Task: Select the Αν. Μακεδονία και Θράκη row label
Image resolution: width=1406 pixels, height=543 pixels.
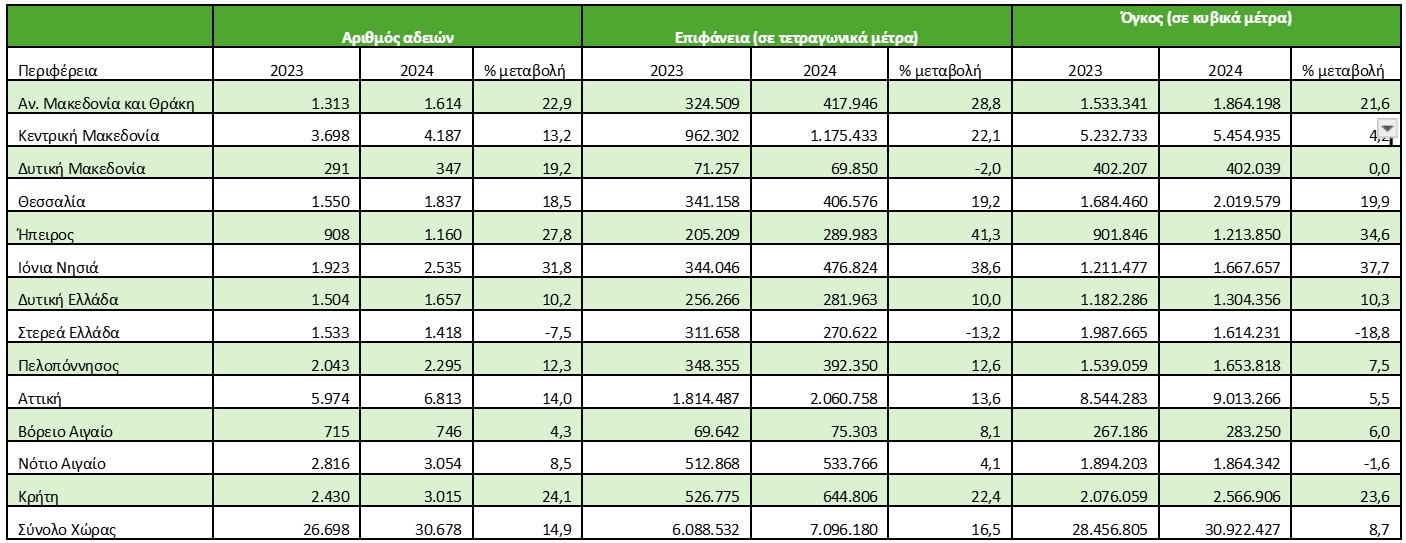Action: click(x=108, y=101)
